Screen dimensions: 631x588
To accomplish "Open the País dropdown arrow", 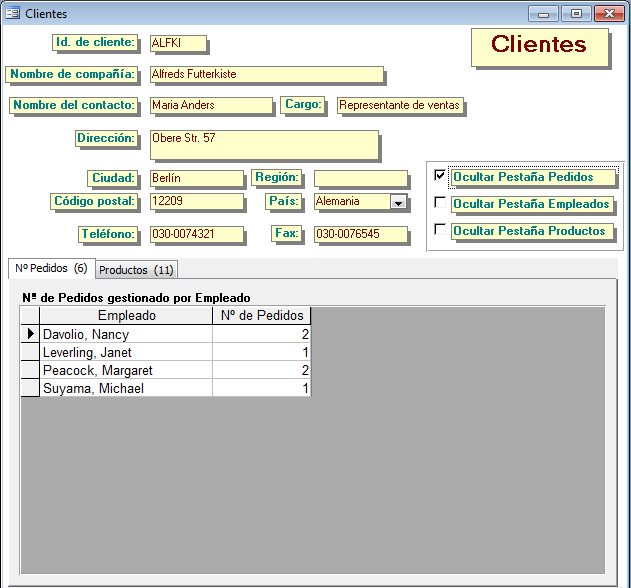I will coord(398,202).
